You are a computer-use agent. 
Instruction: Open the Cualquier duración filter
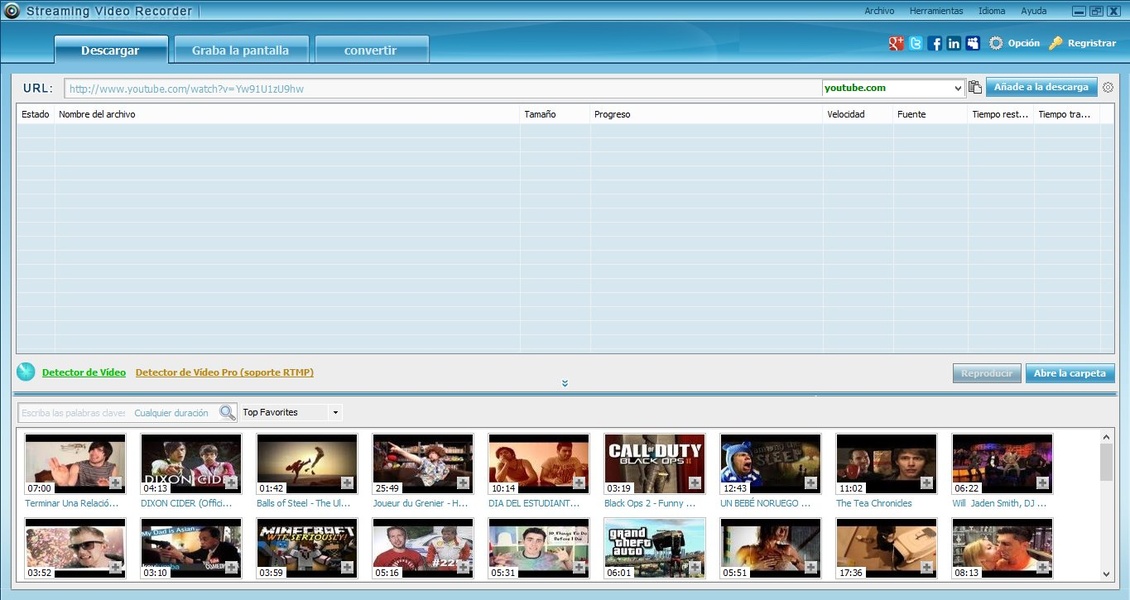point(171,412)
